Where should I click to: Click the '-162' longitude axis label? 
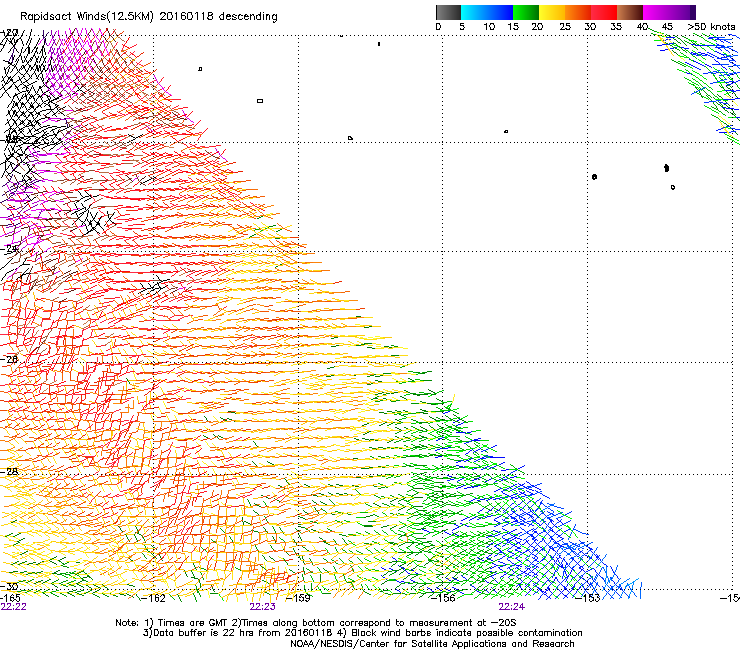[154, 598]
